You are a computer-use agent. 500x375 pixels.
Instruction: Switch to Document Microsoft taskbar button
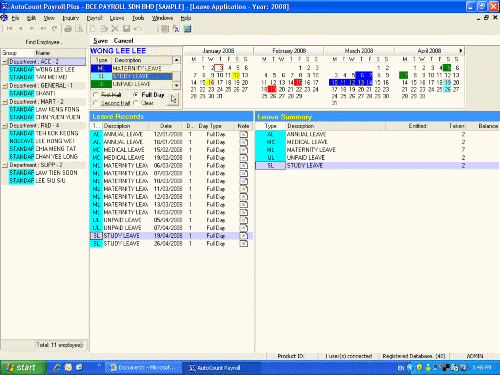[x=143, y=368]
